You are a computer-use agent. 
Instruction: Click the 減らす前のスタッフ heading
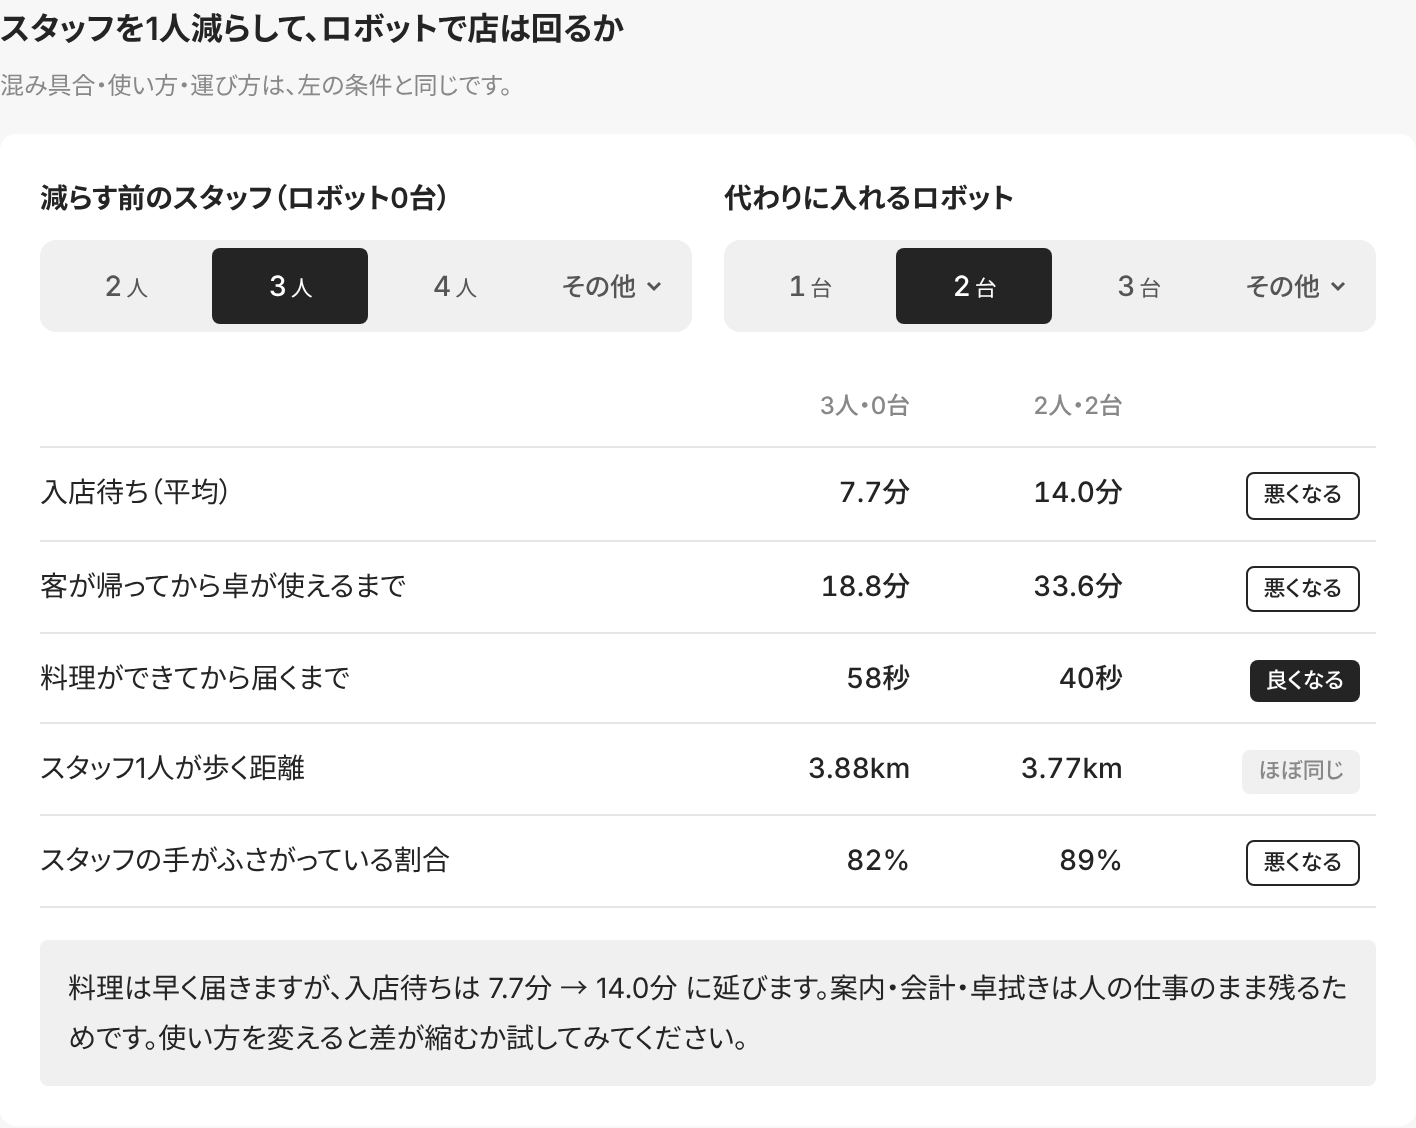244,198
